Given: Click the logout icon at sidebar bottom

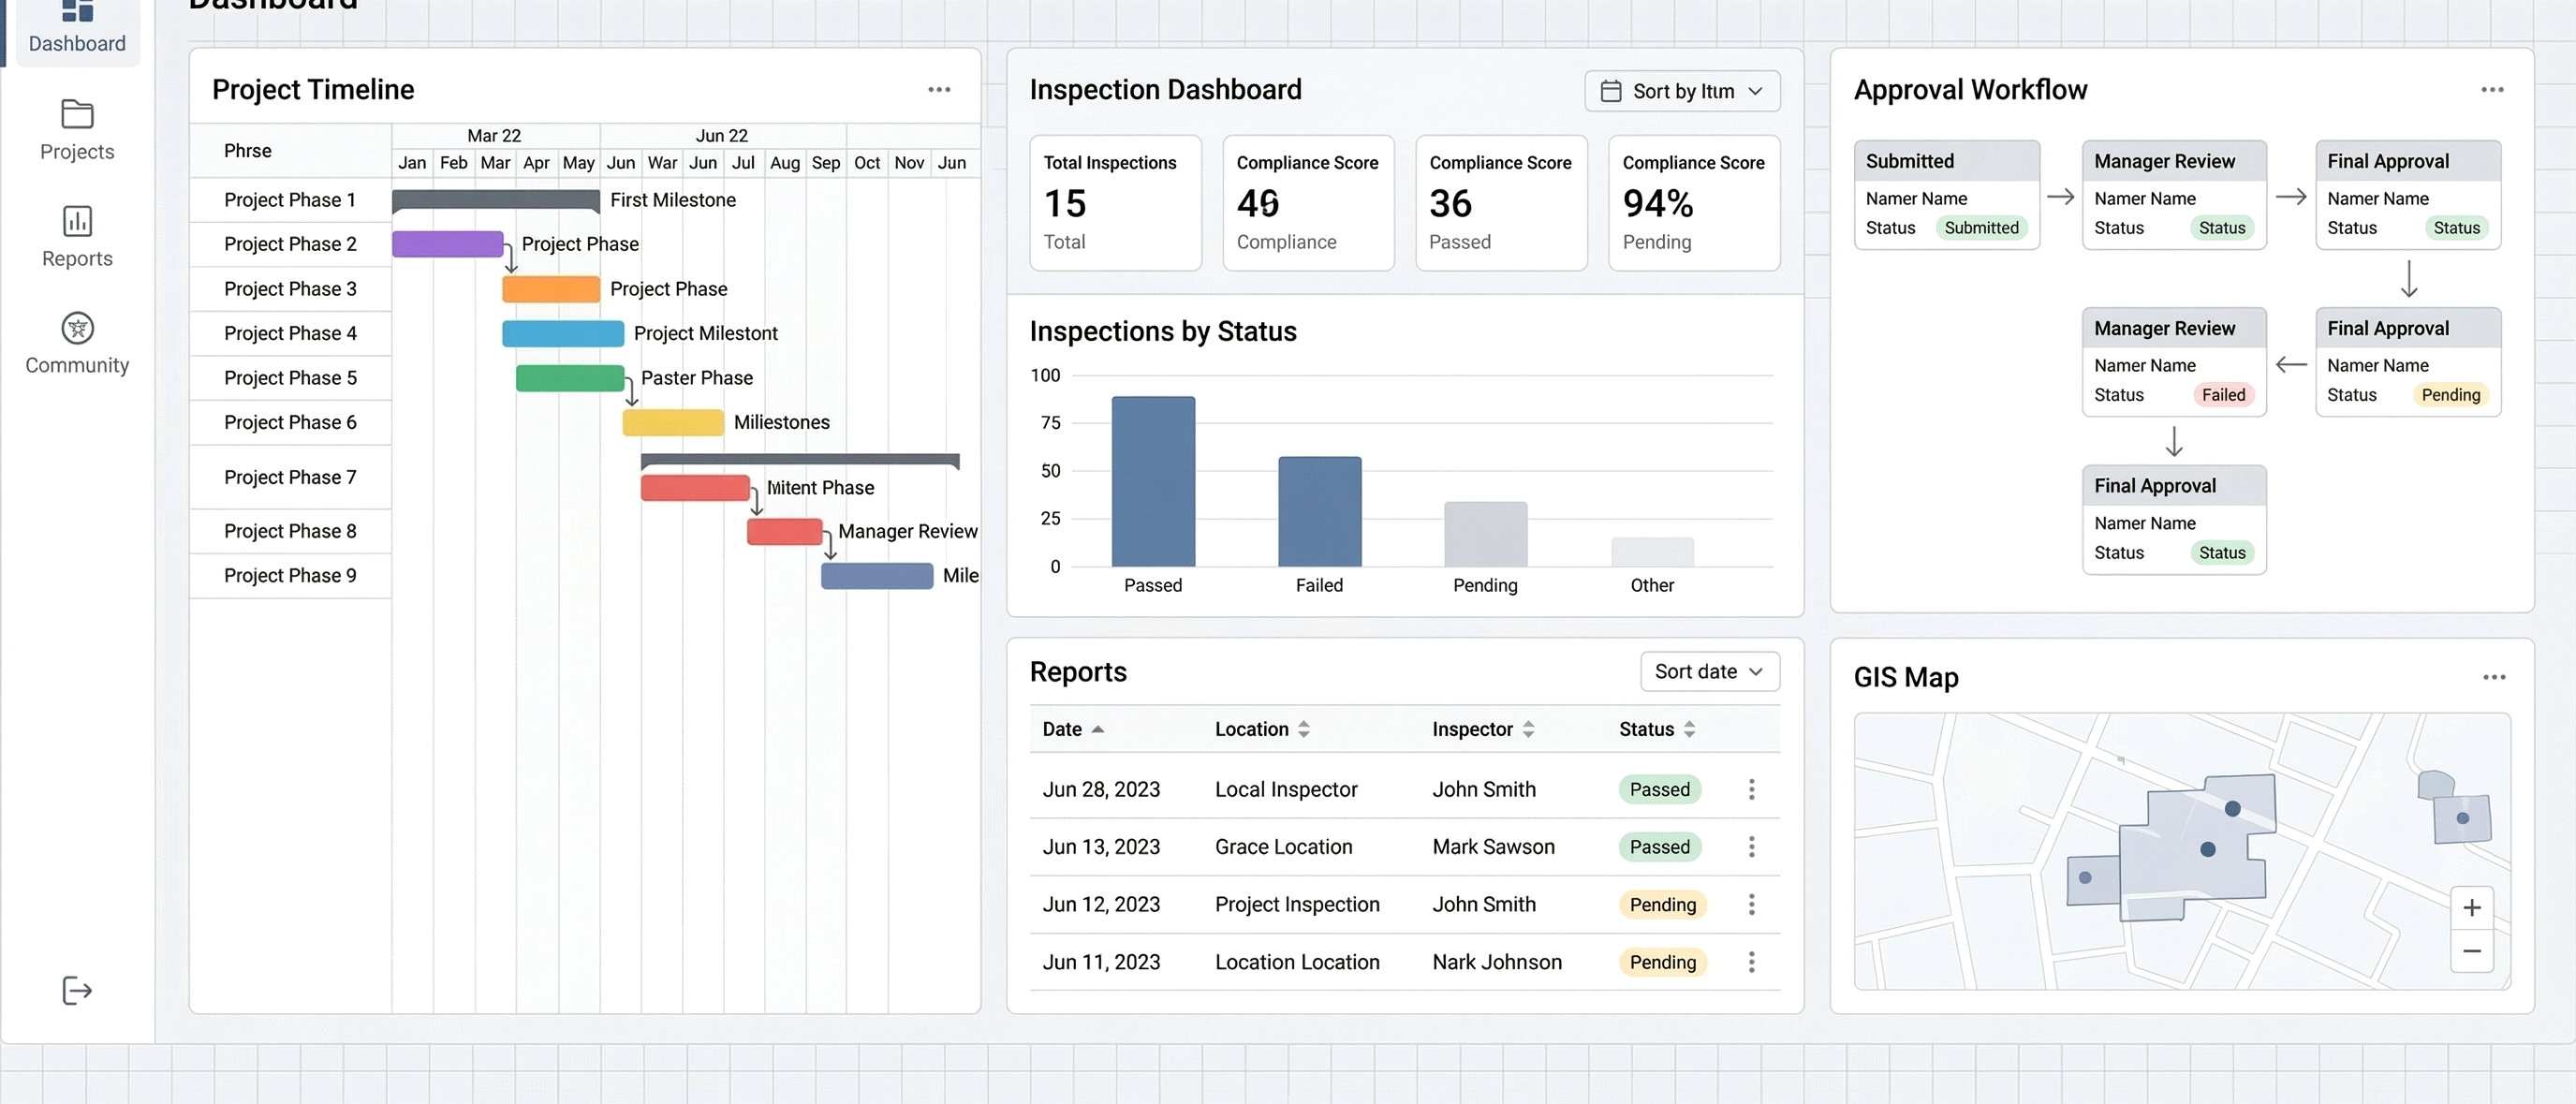Looking at the screenshot, I should [x=77, y=990].
